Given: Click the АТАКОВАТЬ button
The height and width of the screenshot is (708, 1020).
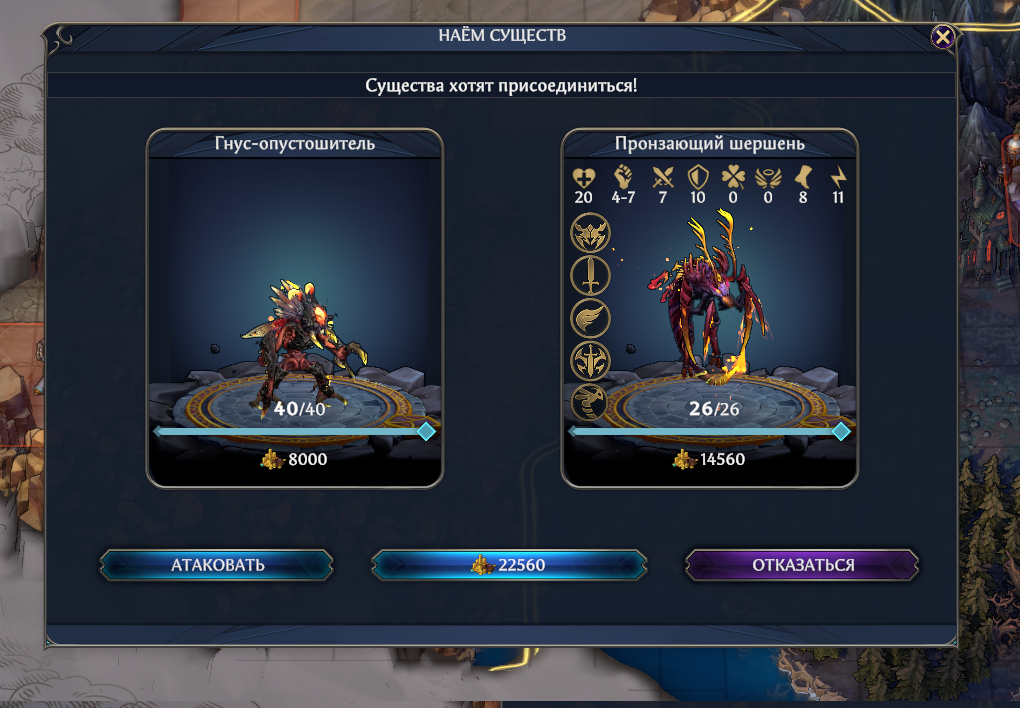Looking at the screenshot, I should click(x=217, y=565).
